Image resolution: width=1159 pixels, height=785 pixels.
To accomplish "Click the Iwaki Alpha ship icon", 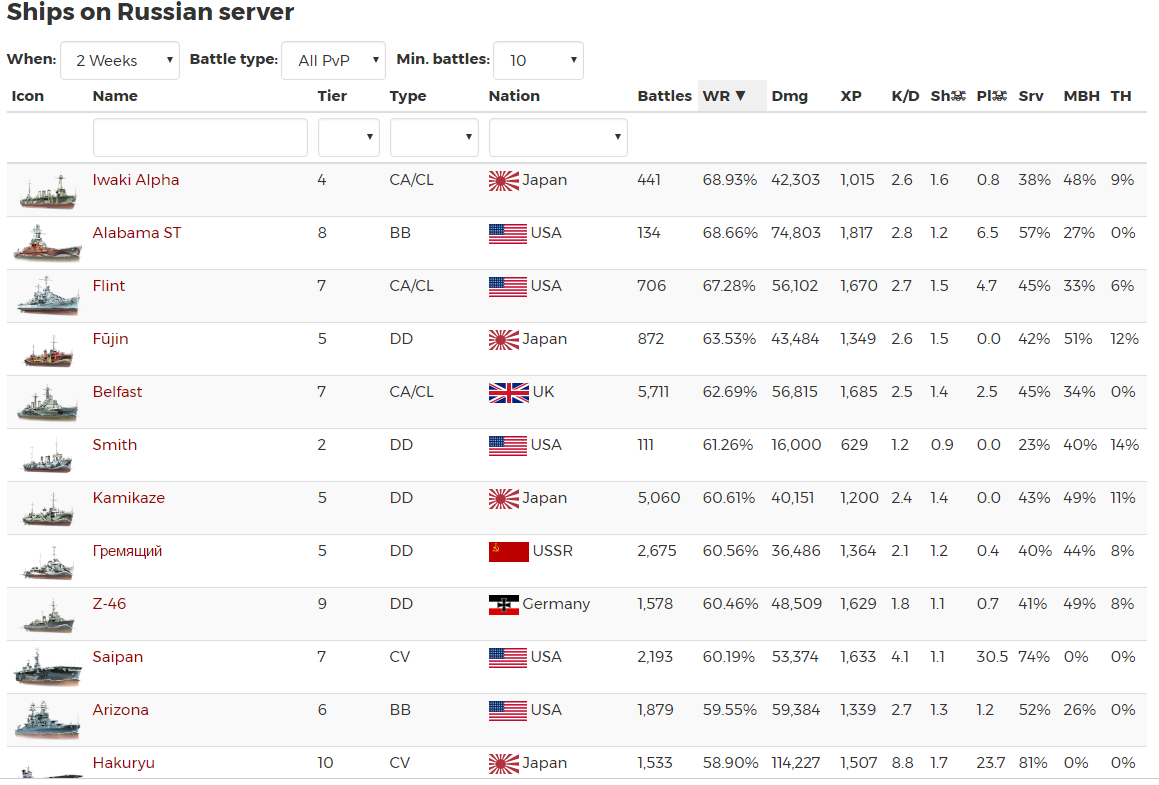I will coord(46,190).
